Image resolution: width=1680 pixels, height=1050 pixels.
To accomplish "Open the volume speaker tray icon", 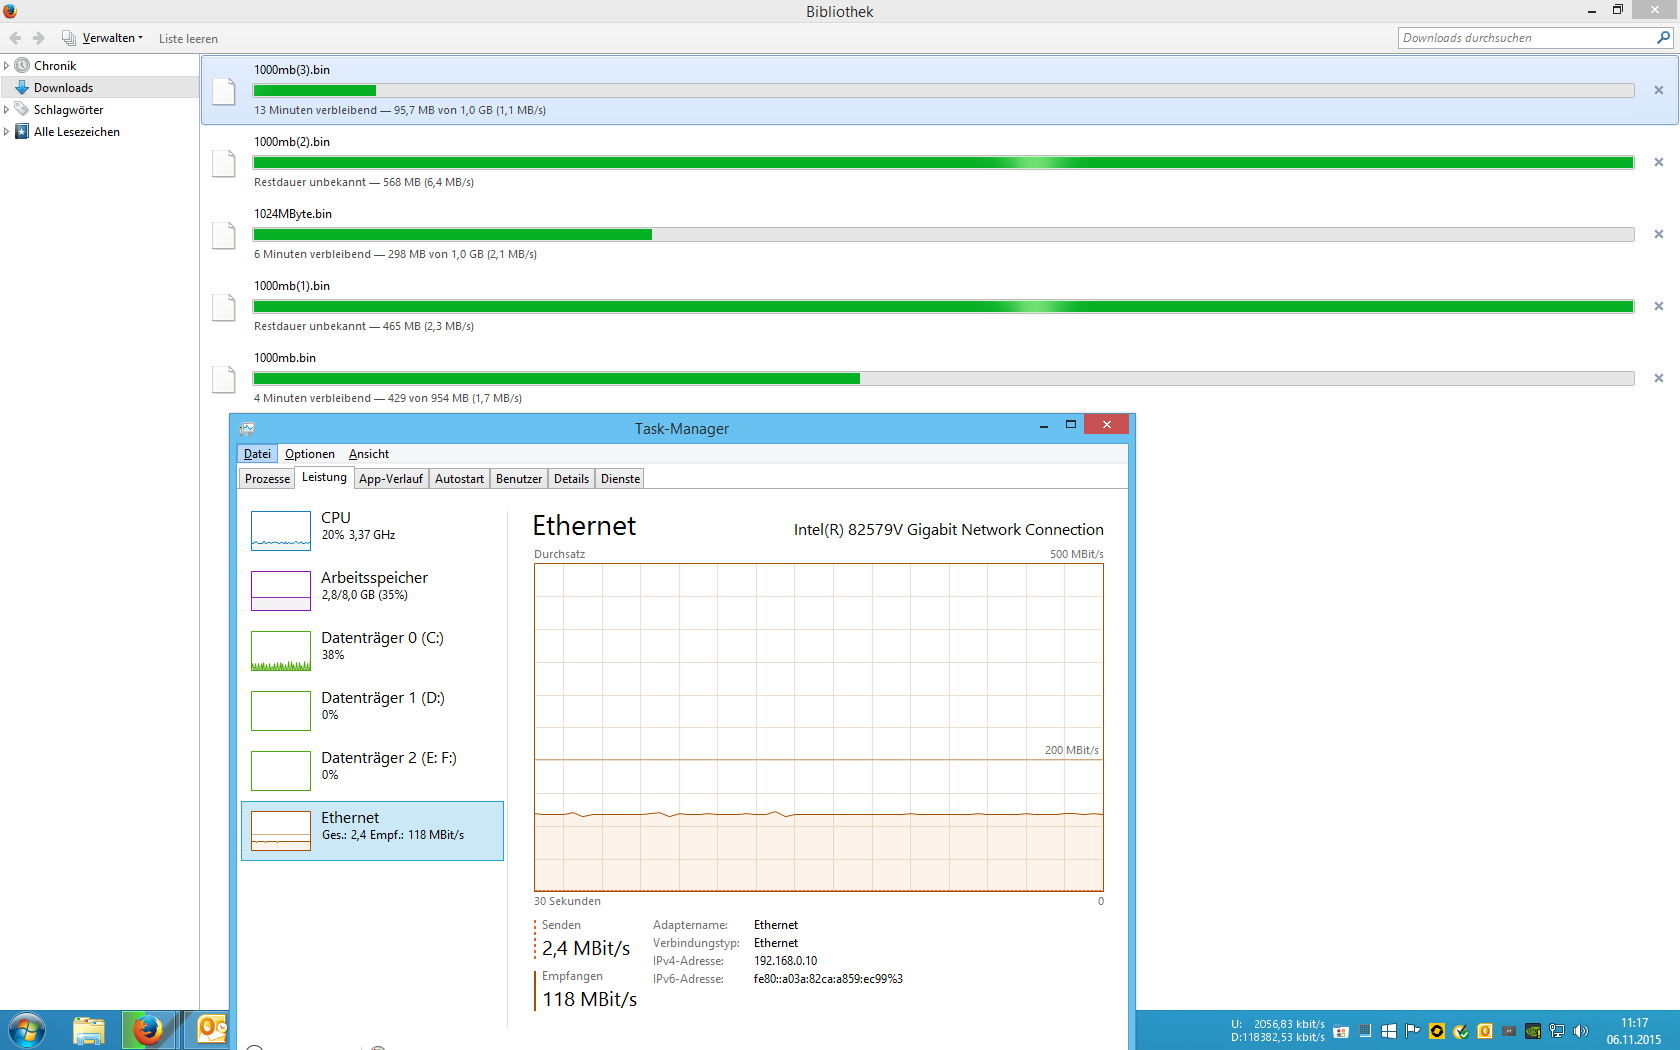I will click(x=1581, y=1031).
